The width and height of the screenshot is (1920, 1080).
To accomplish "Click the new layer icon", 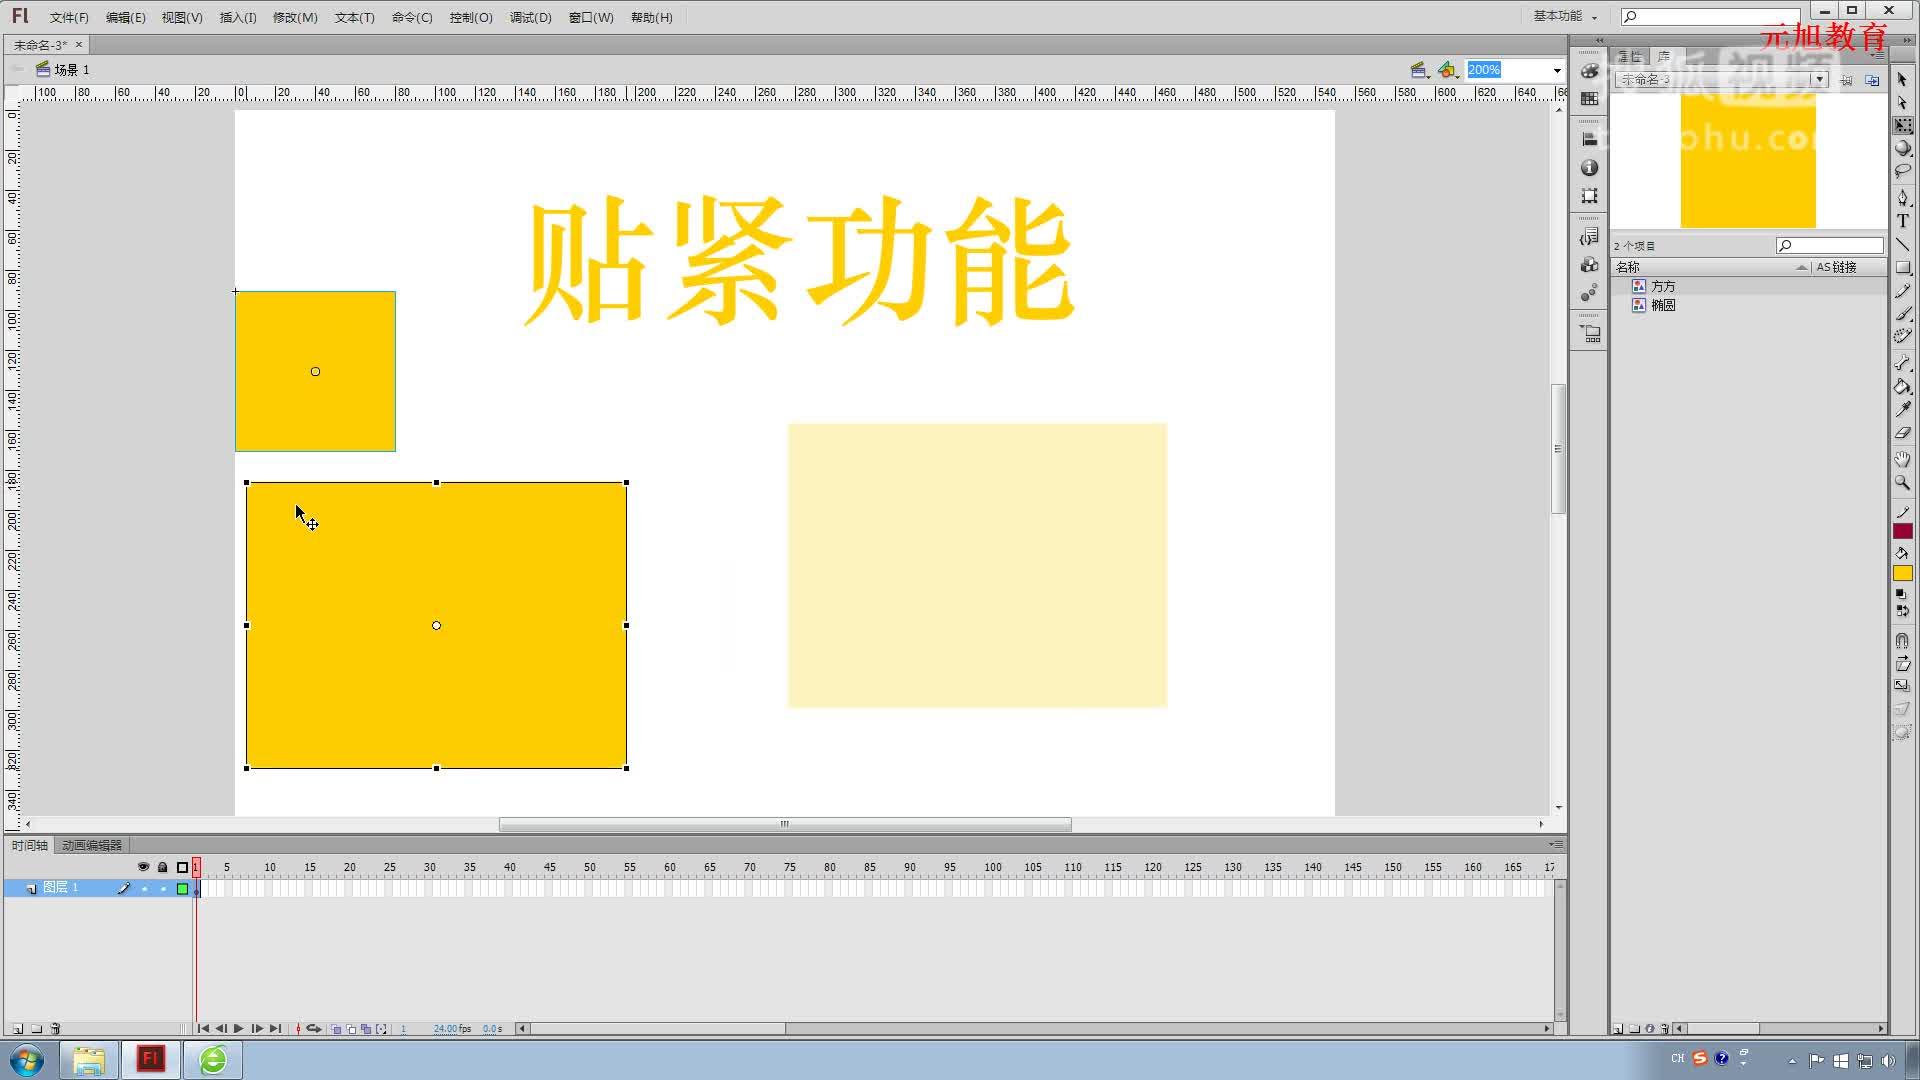I will [17, 1028].
